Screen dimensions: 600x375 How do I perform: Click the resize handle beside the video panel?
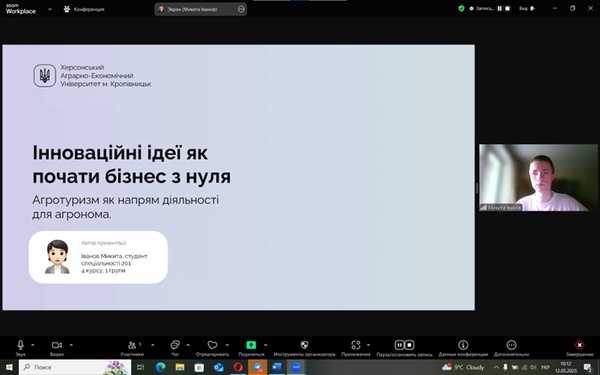tap(477, 188)
